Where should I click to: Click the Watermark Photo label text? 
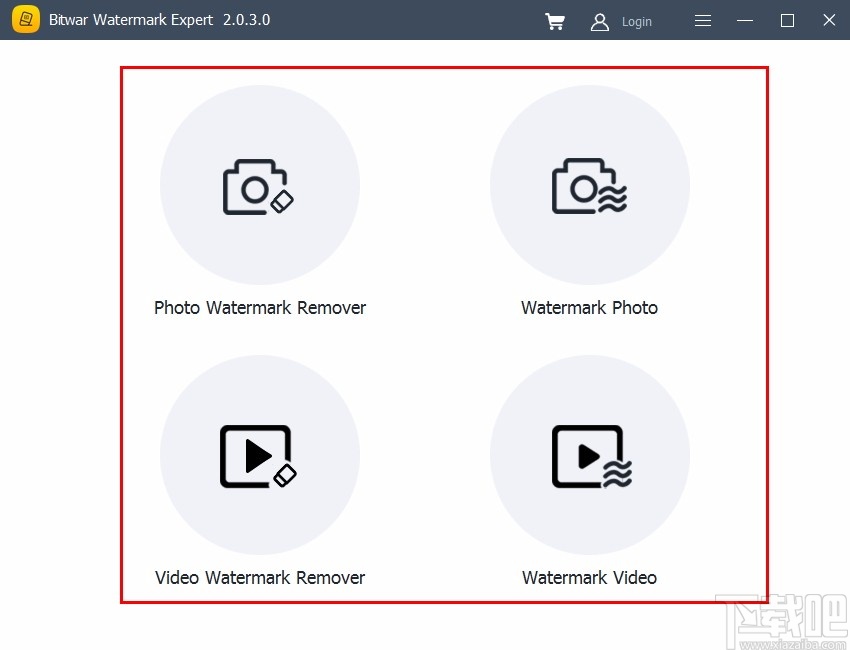589,307
